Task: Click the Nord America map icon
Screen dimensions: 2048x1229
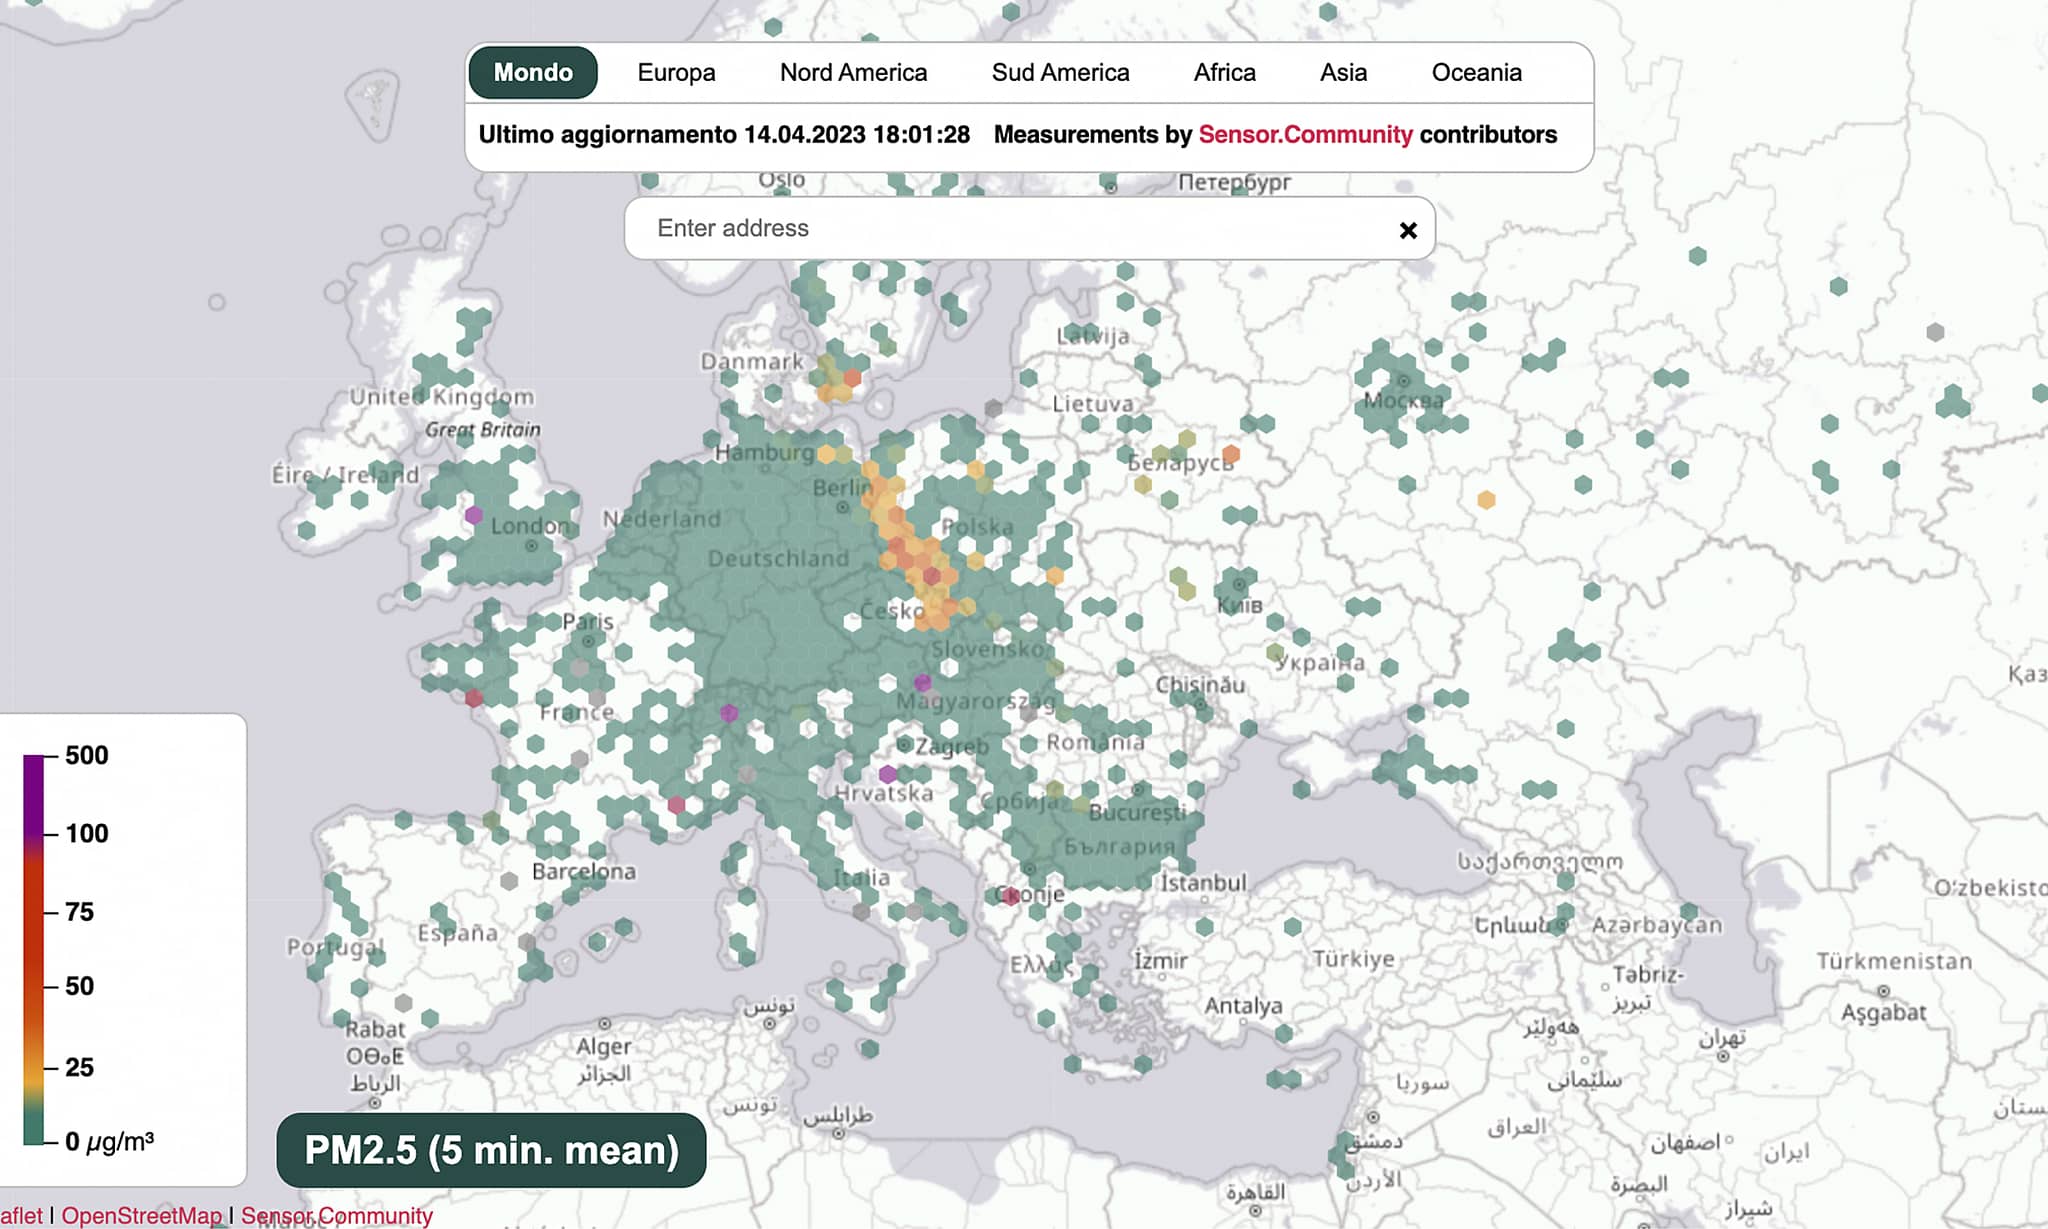Action: (853, 72)
